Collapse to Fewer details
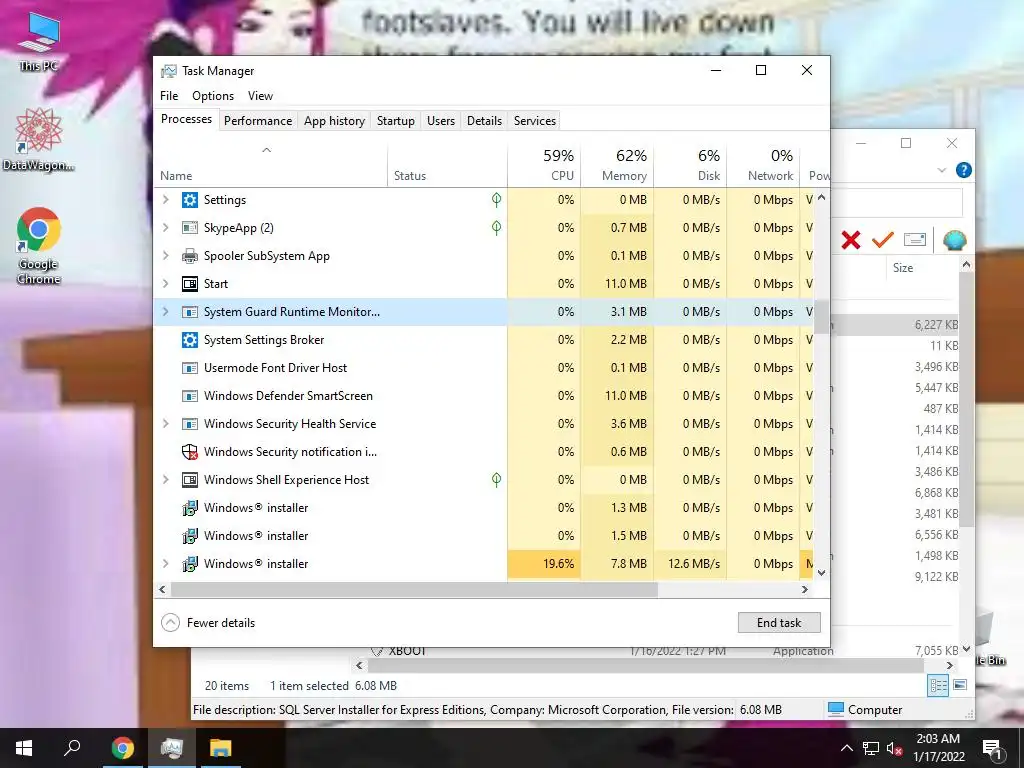 click(208, 622)
